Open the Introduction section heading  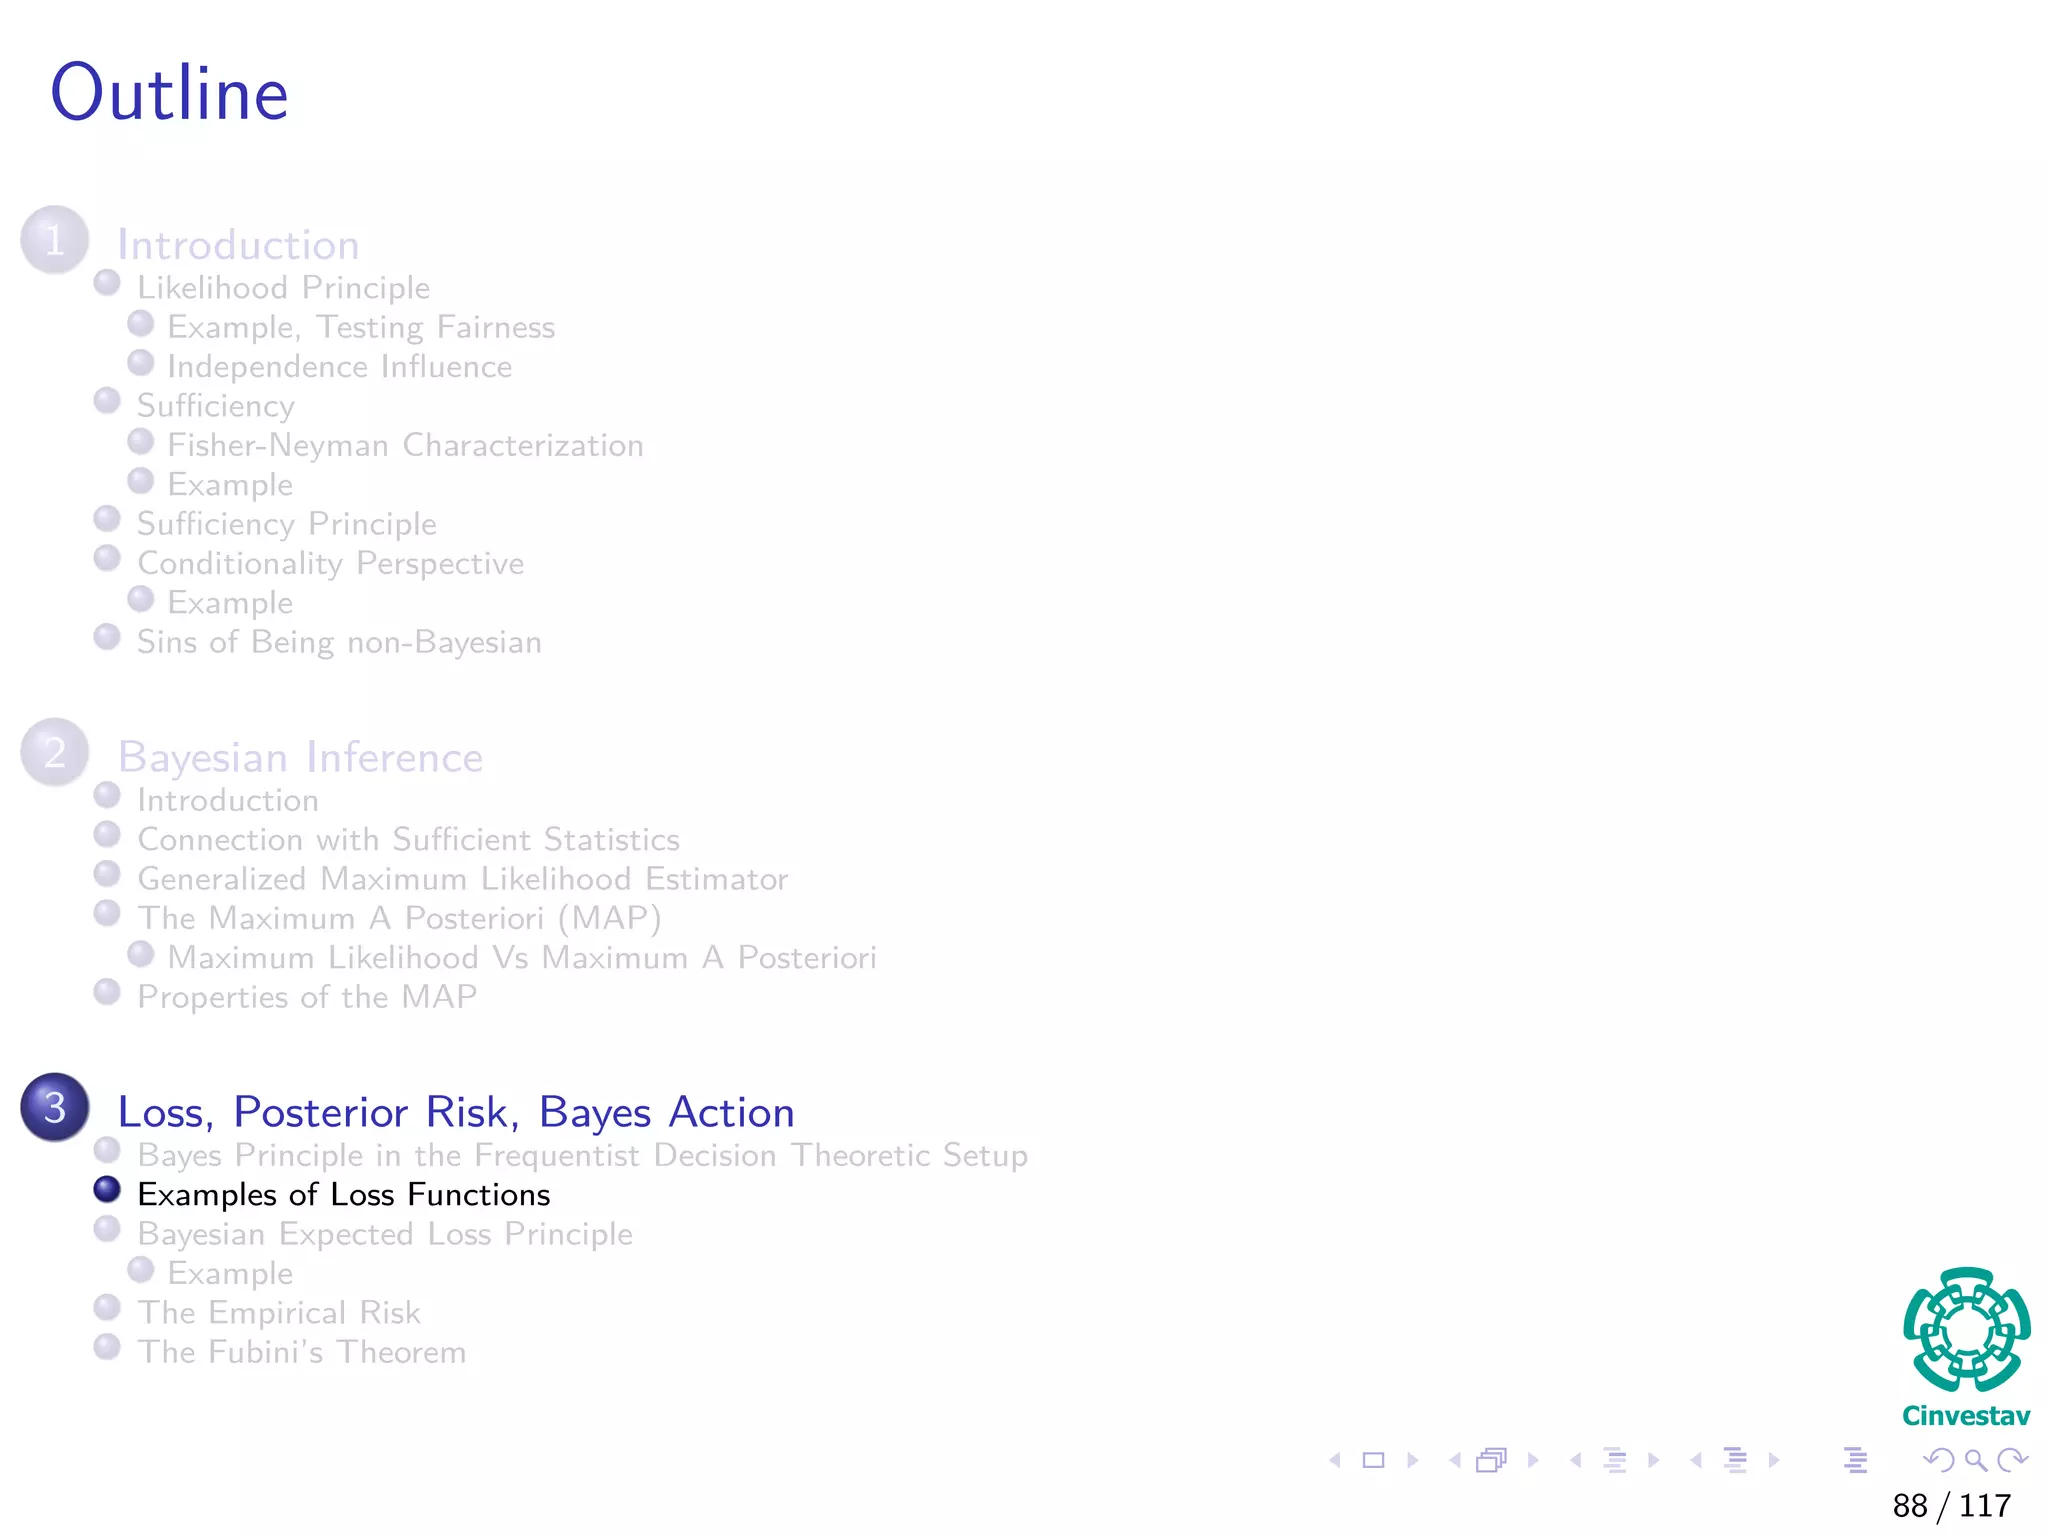[x=238, y=245]
